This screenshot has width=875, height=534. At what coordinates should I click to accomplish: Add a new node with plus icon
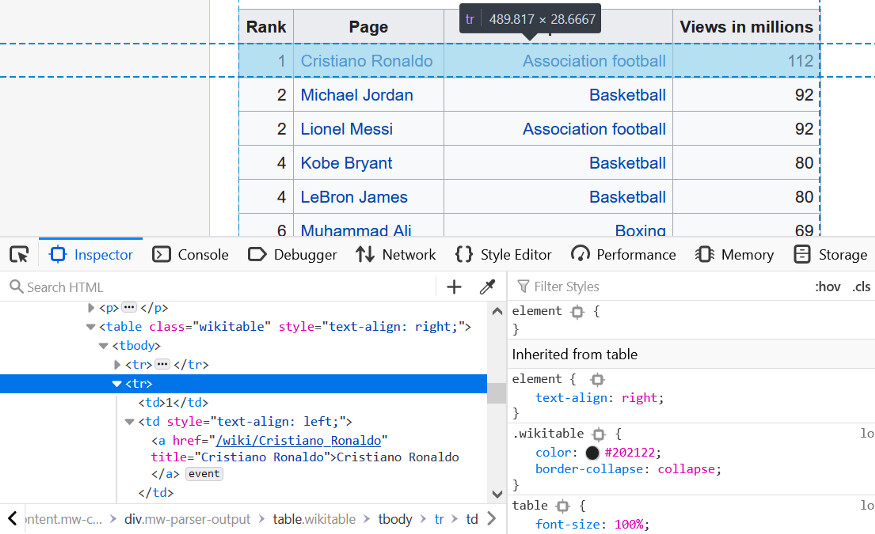click(454, 287)
